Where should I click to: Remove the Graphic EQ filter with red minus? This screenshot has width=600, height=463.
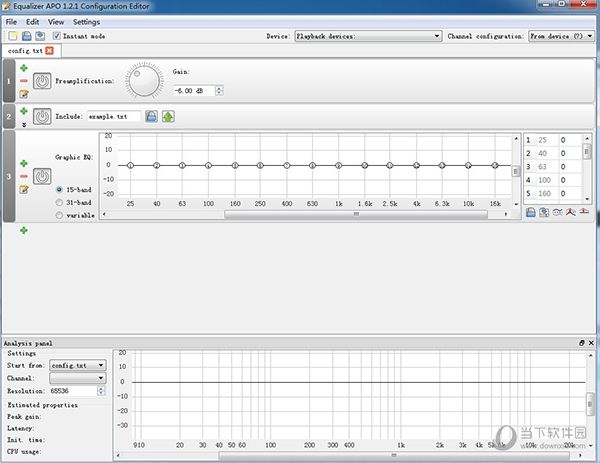(x=24, y=176)
